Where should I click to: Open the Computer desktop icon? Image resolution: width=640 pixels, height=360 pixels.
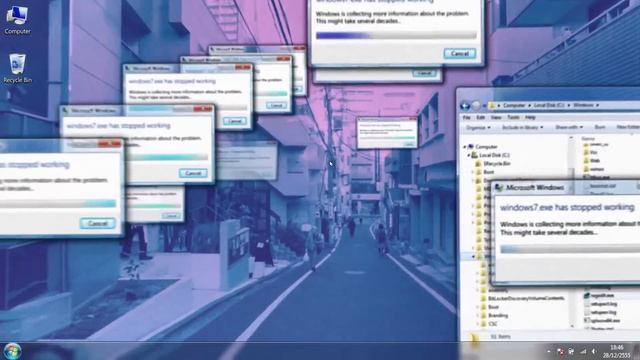[x=17, y=20]
